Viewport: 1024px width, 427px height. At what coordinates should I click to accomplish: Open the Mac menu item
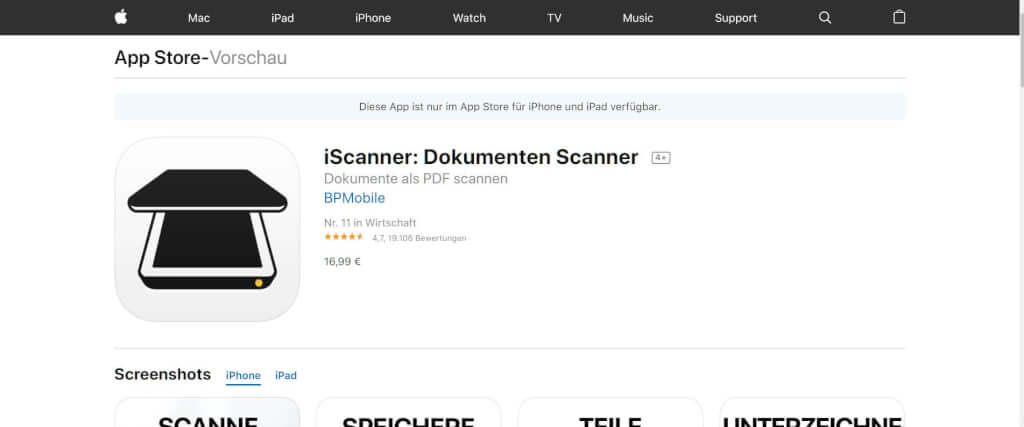coord(199,18)
